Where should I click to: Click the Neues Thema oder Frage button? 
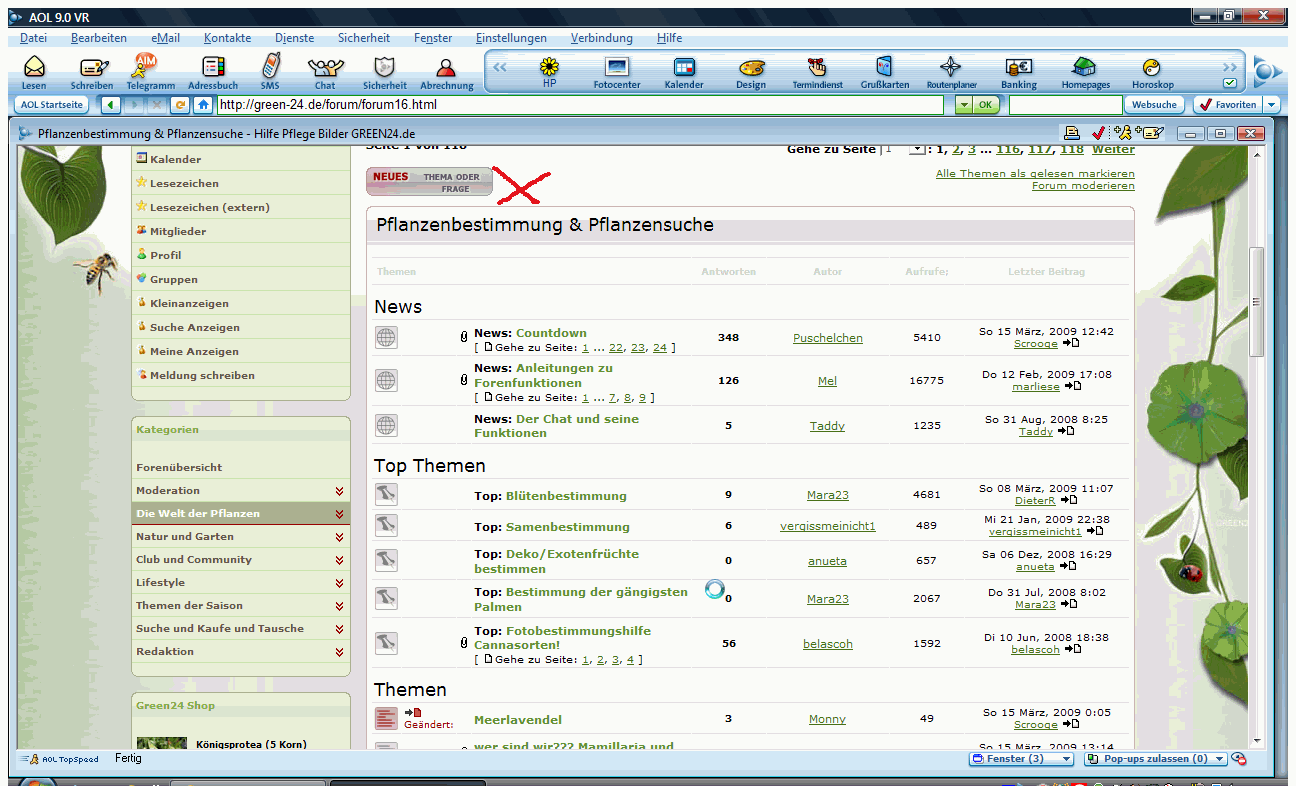(429, 182)
